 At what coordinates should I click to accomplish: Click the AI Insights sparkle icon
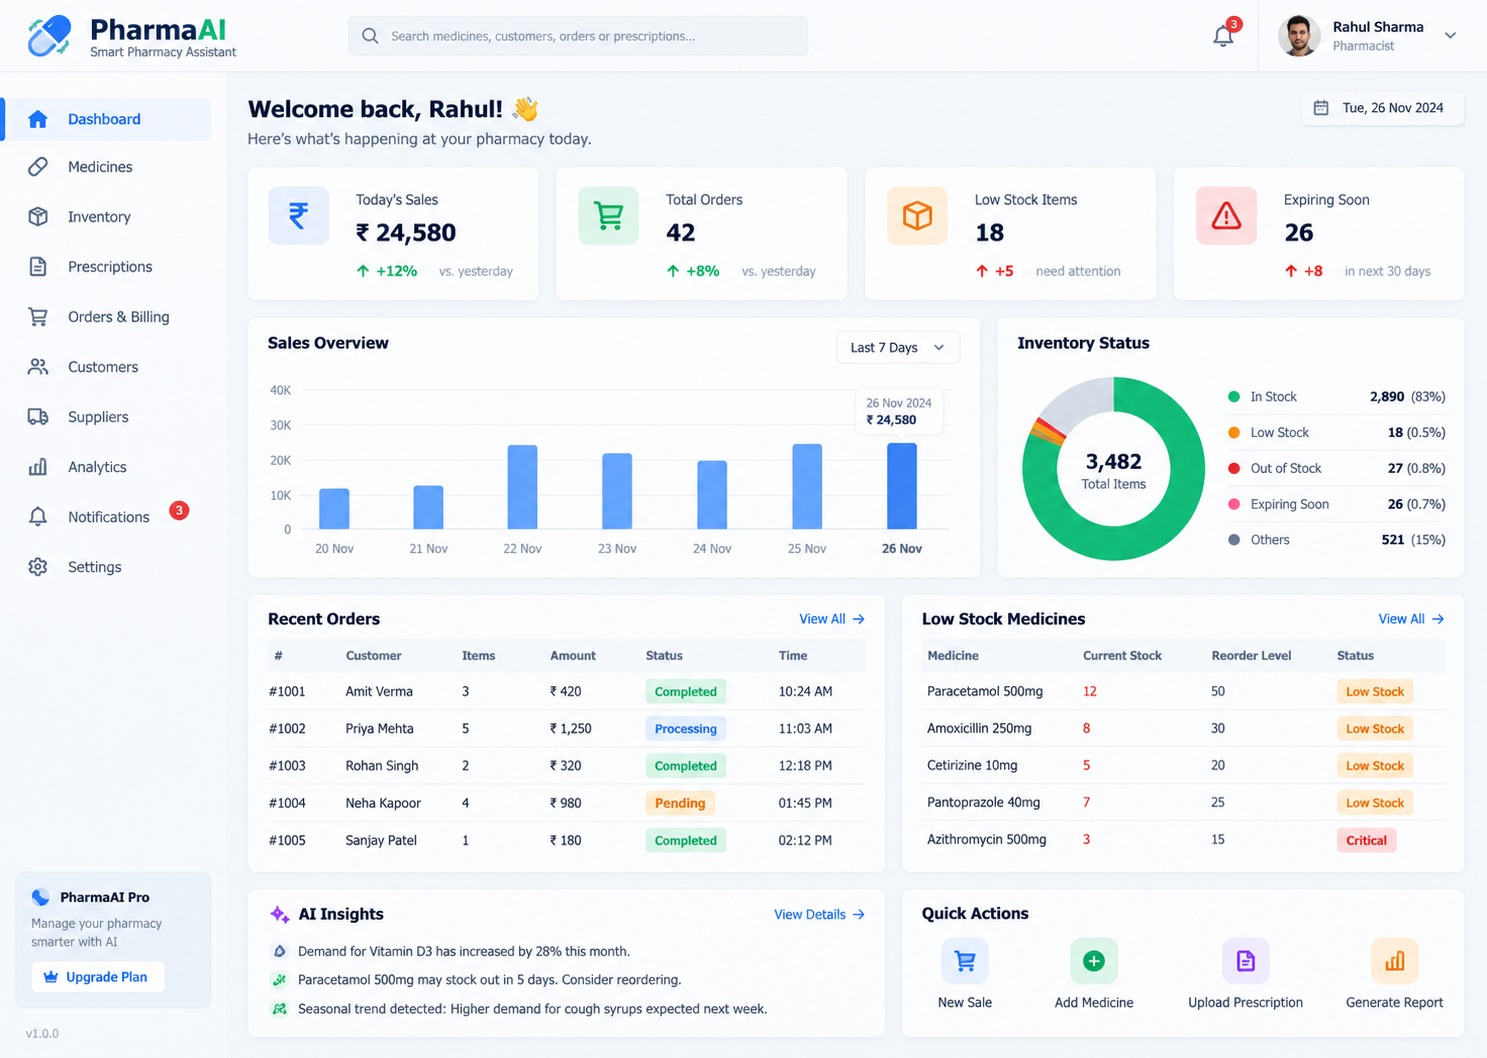coord(279,914)
